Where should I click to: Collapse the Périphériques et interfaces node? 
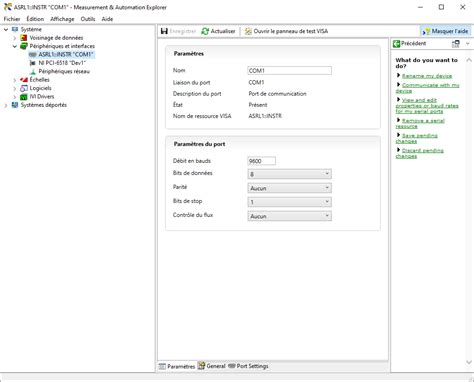click(x=15, y=46)
